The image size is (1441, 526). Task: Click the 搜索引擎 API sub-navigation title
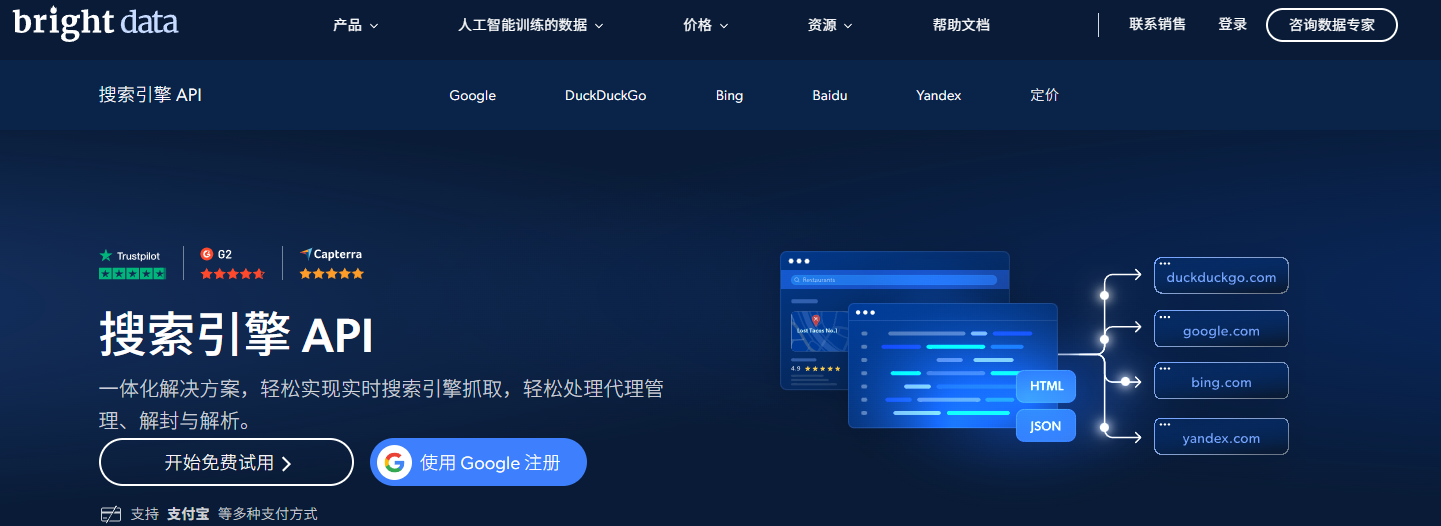pyautogui.click(x=150, y=95)
